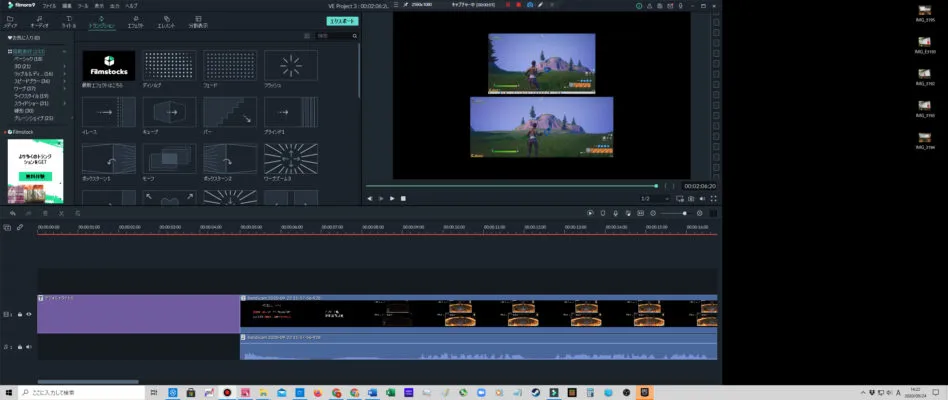Click the timeline zoom slider handle
Viewport: 948px width, 400px height.
[684, 213]
